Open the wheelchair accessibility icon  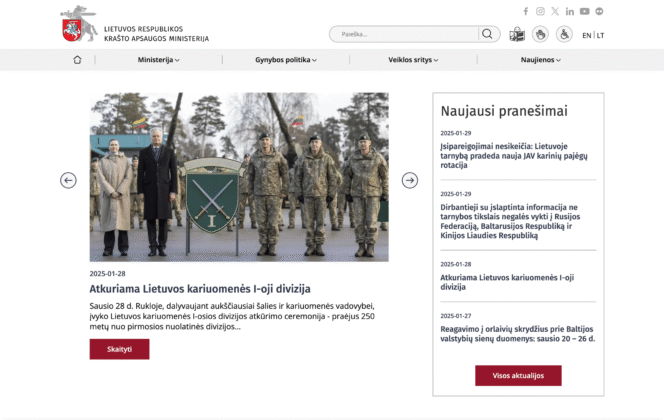pyautogui.click(x=564, y=34)
